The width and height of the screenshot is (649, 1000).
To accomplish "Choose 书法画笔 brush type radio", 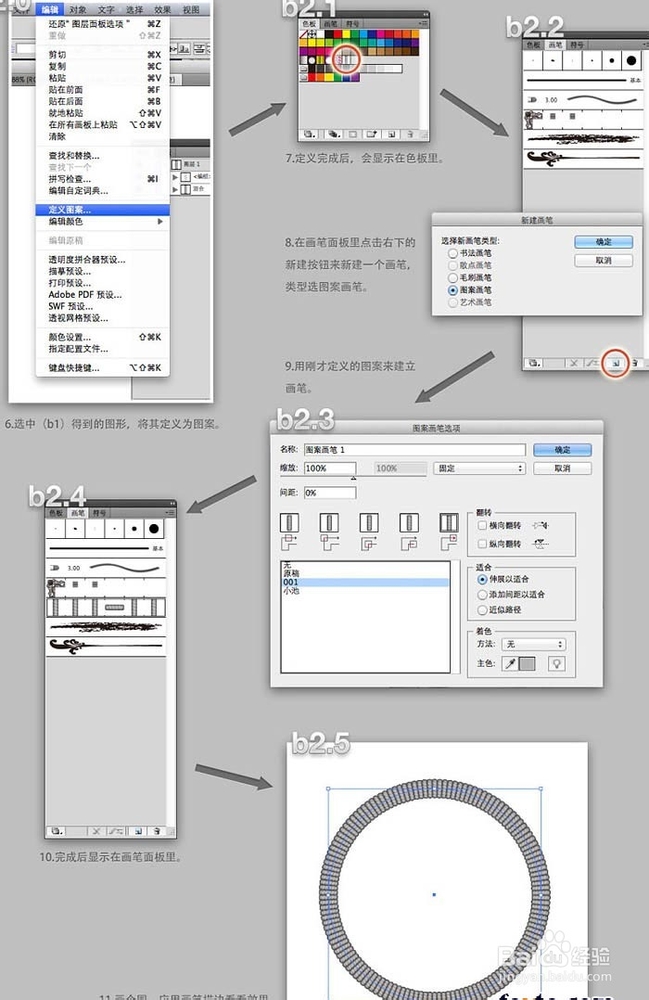I will pos(453,253).
